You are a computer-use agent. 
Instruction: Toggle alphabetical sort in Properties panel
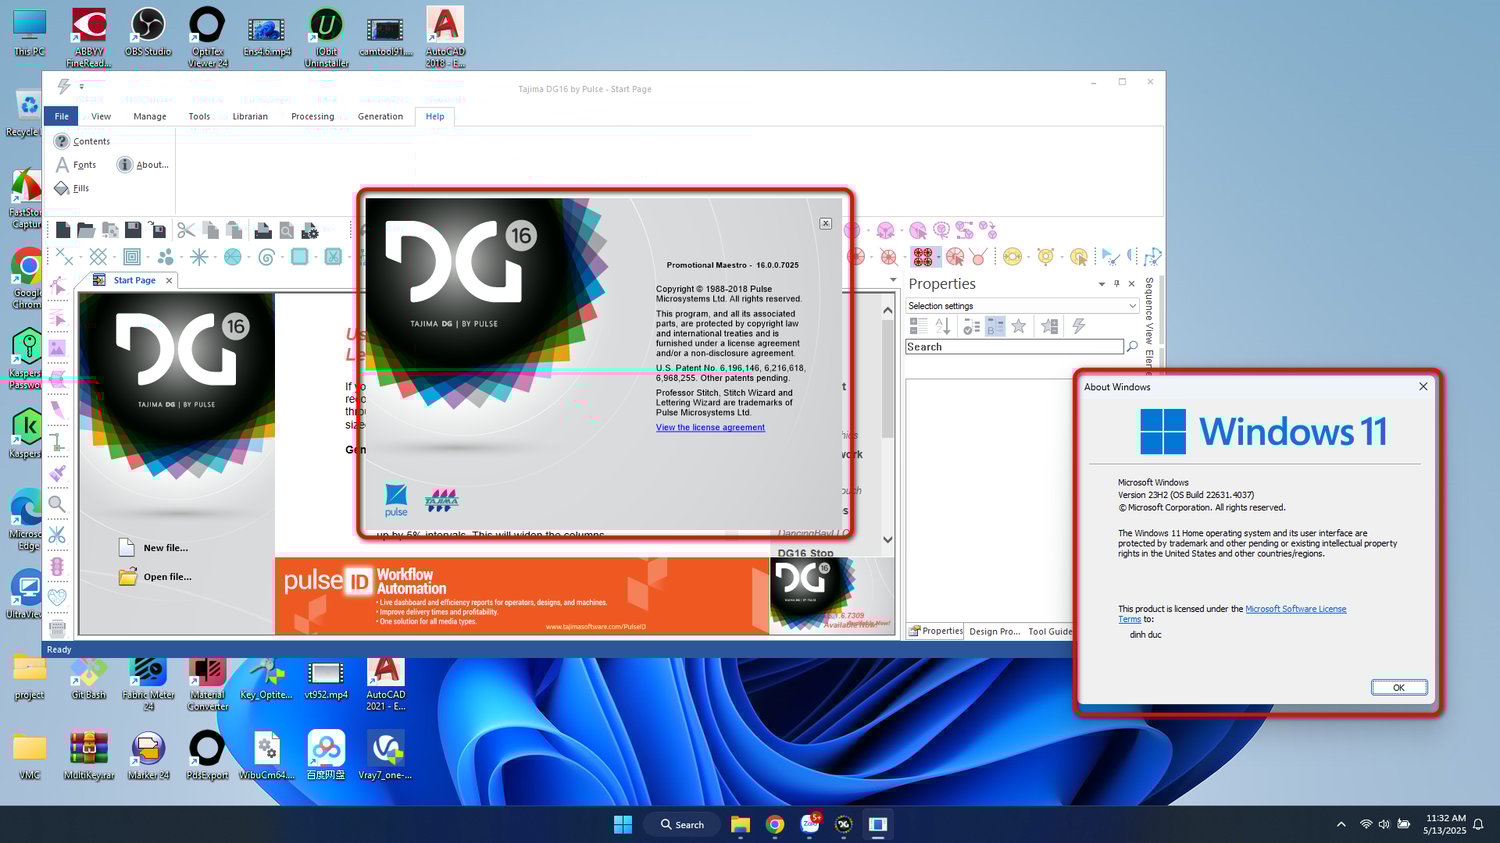tap(942, 326)
